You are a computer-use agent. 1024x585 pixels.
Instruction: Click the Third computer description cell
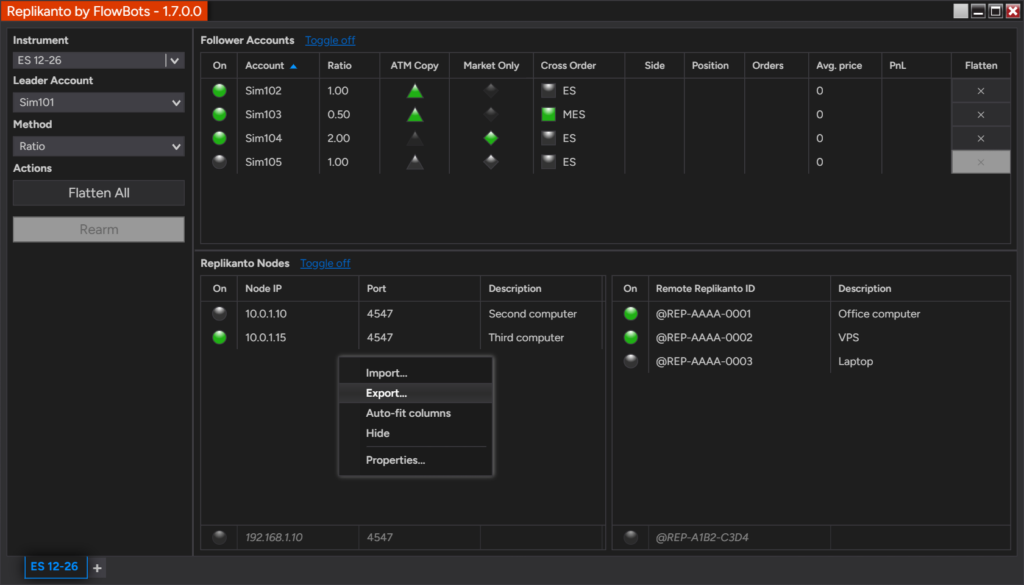pos(541,338)
